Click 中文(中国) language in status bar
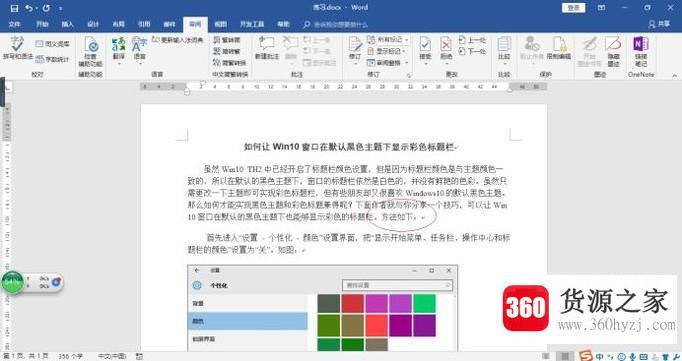 coord(111,356)
